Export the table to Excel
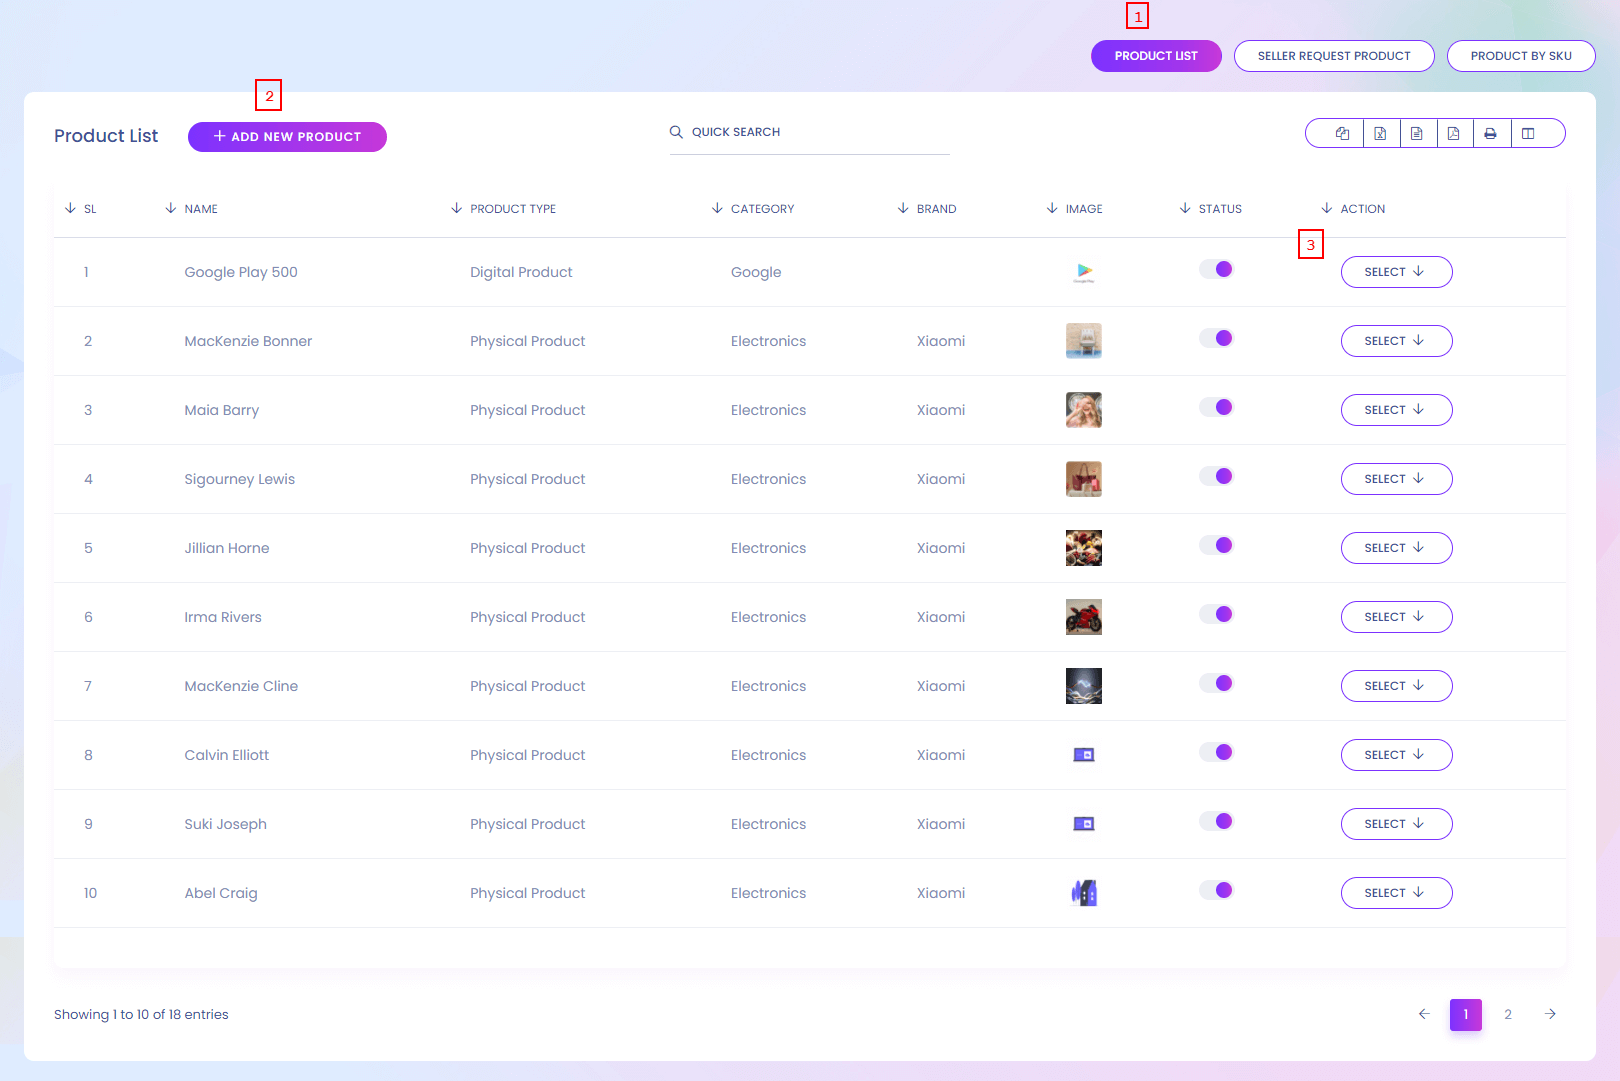Screen dimensions: 1620x1081 pos(1380,133)
